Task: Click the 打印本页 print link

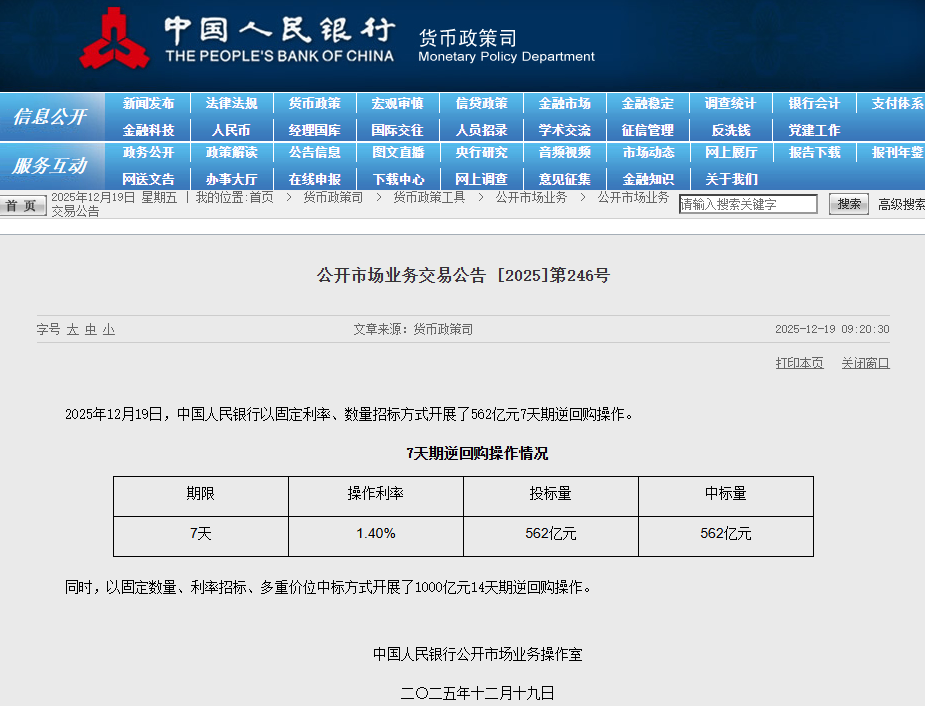Action: pyautogui.click(x=799, y=363)
